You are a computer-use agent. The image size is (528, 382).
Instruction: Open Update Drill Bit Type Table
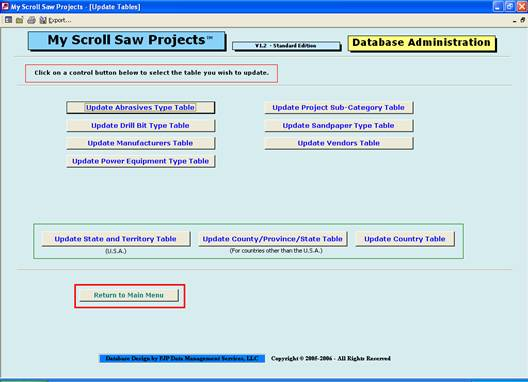(140, 125)
